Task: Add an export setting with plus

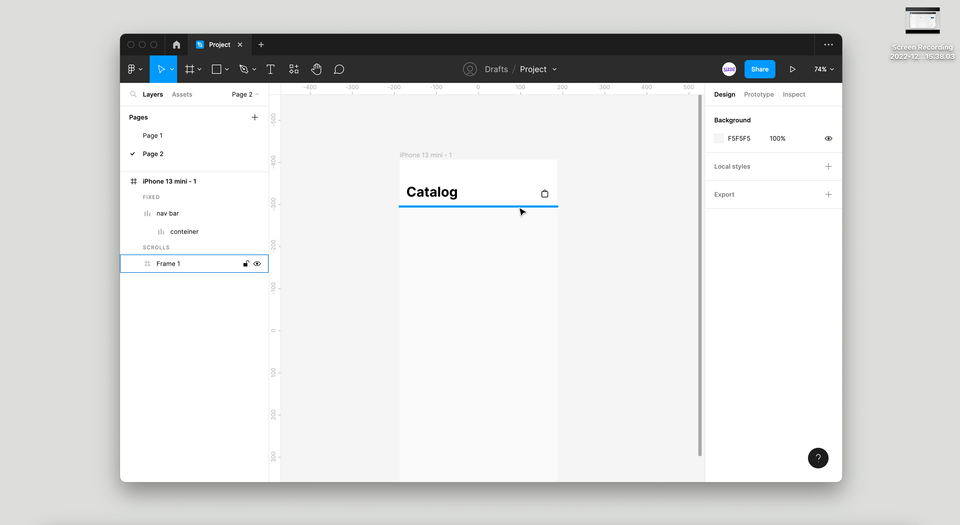Action: (x=828, y=195)
